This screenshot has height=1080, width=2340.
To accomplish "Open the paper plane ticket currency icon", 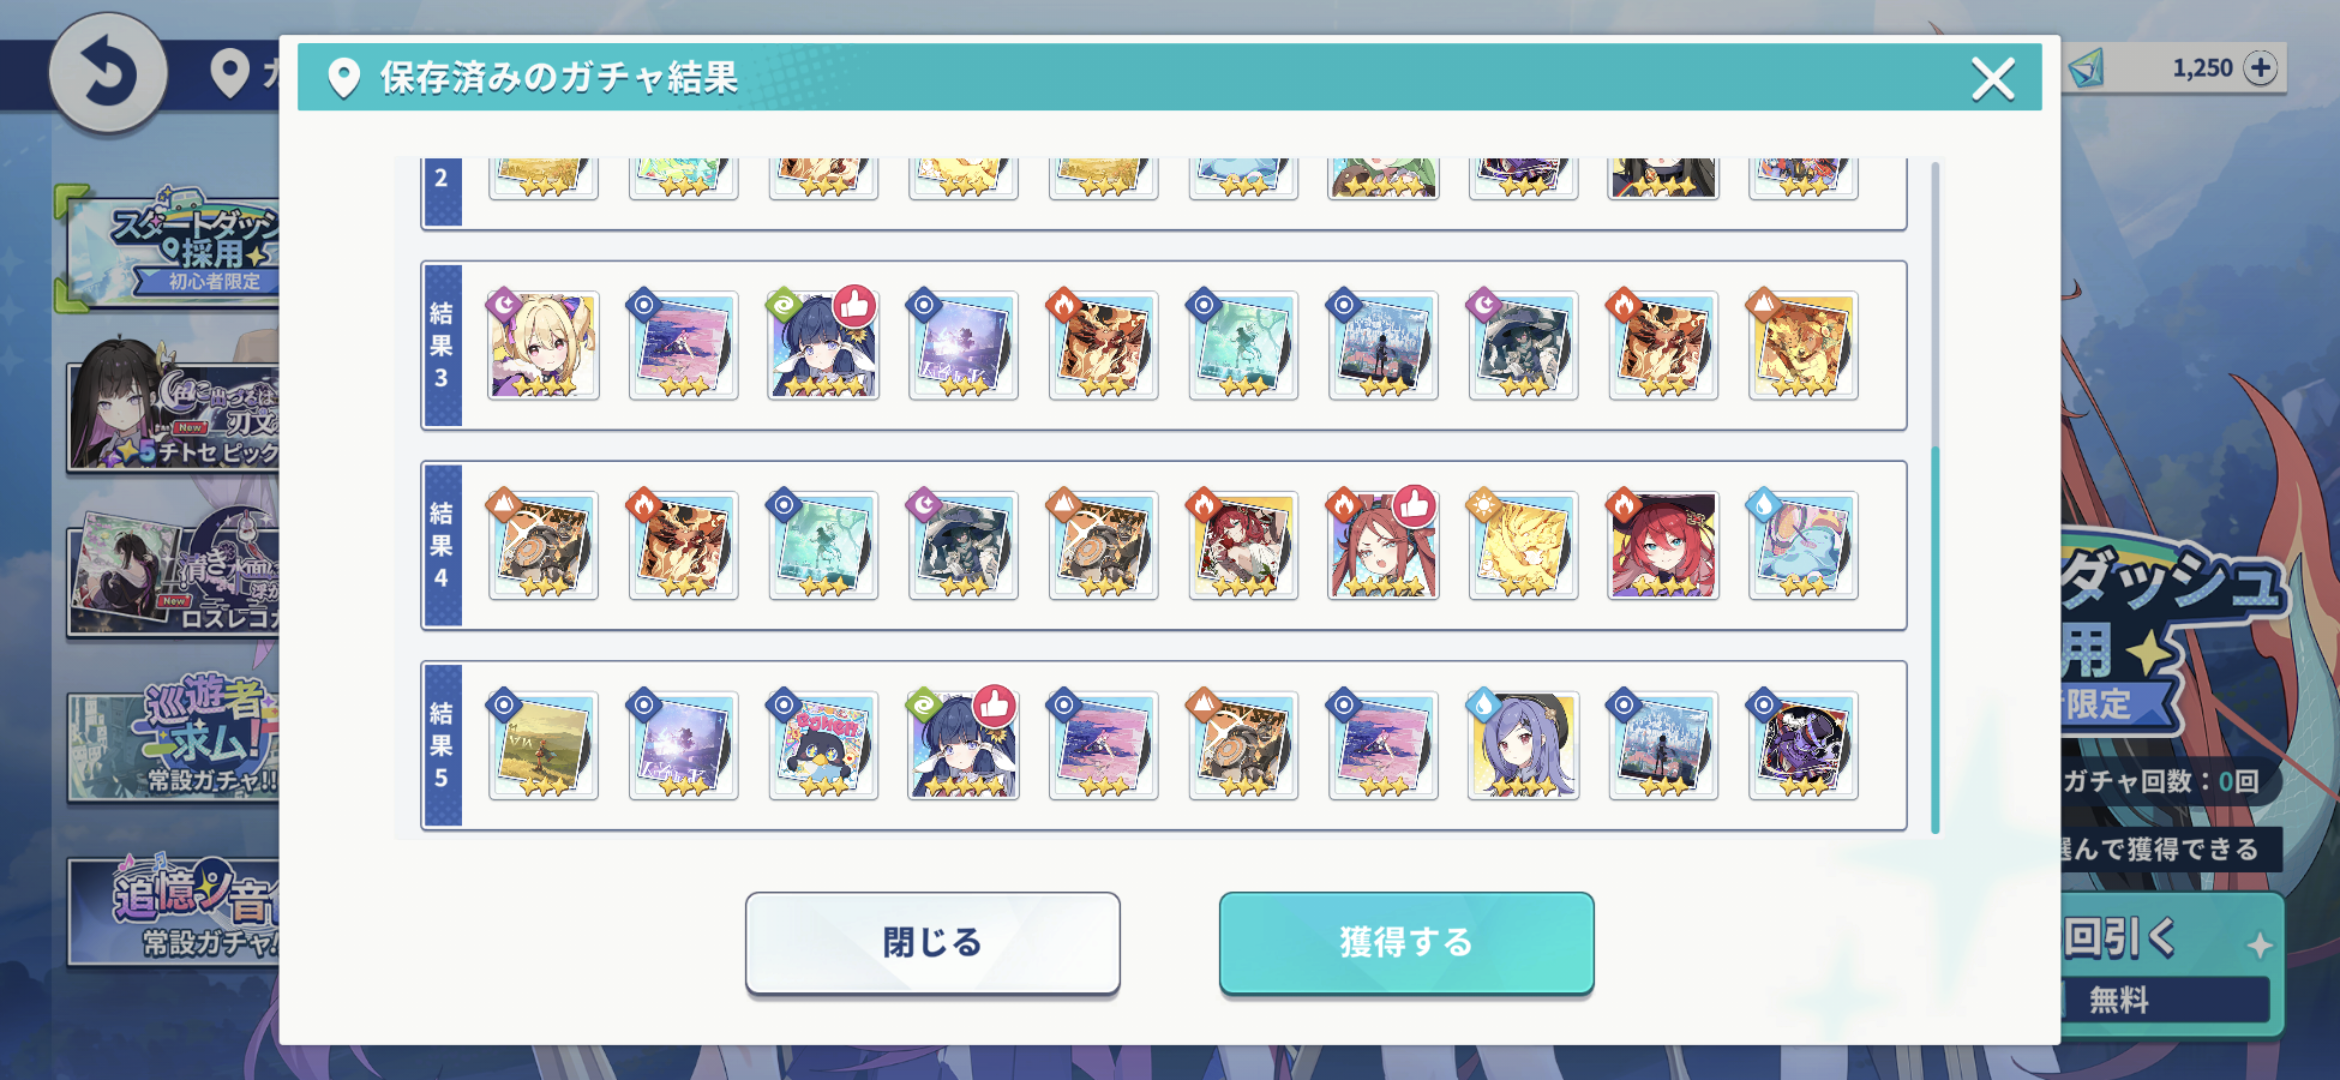I will (x=2088, y=68).
